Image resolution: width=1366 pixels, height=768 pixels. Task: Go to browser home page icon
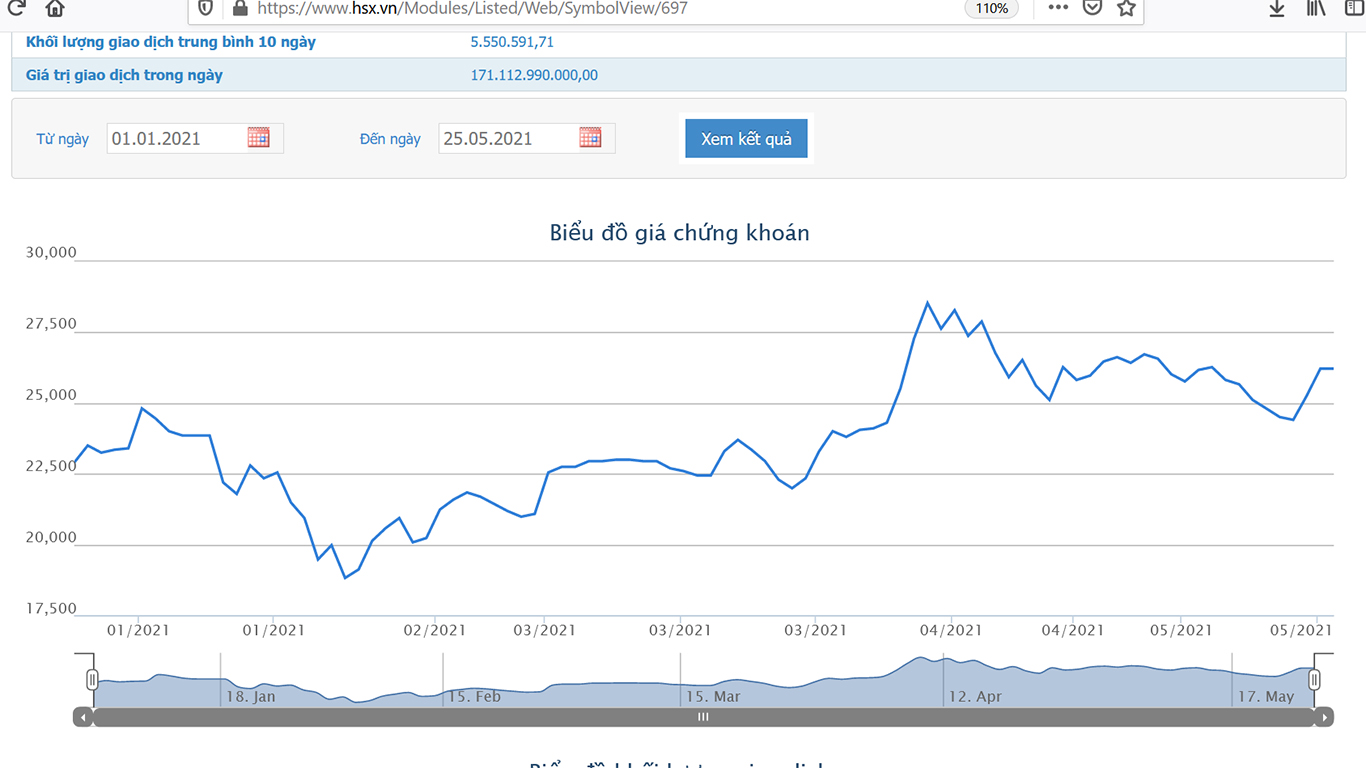tap(55, 8)
